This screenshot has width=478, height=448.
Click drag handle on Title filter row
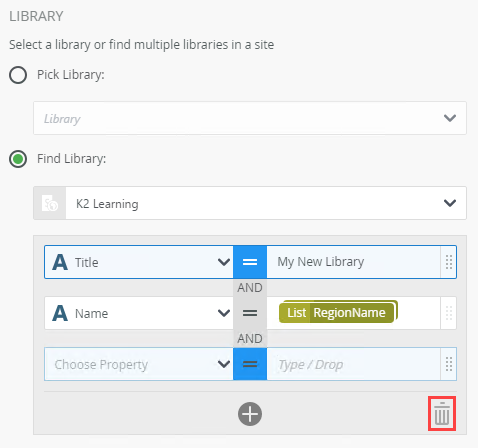pyautogui.click(x=449, y=262)
